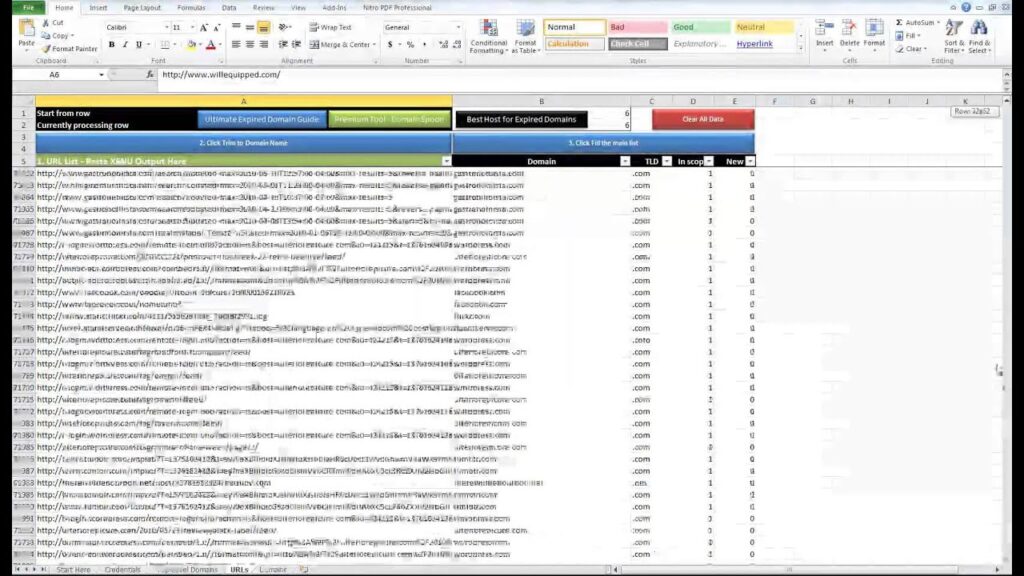Apply Percent Style format
This screenshot has width=1024, height=576.
[410, 44]
